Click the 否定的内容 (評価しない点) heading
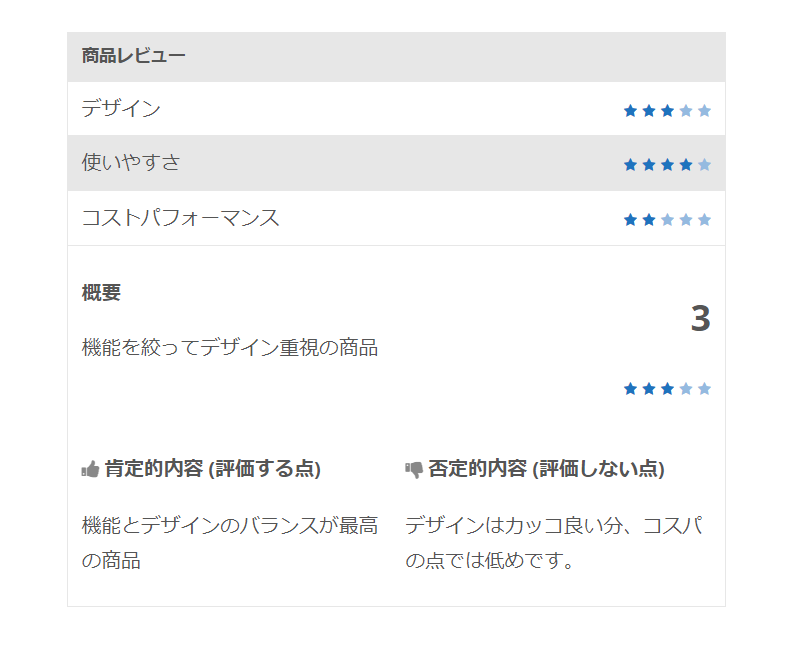The width and height of the screenshot is (800, 660). coord(546,469)
